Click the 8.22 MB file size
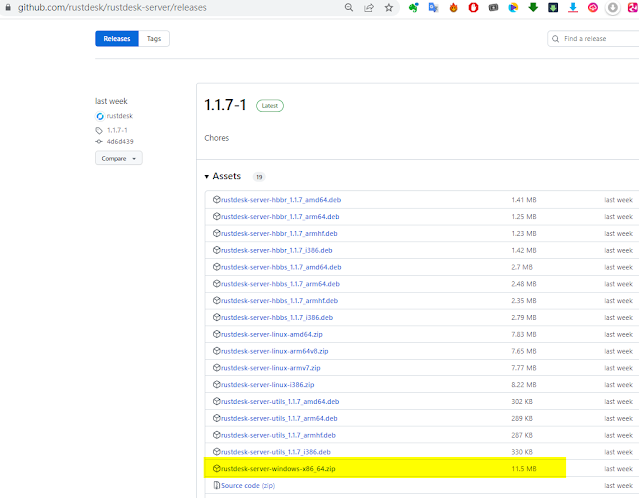Image resolution: width=639 pixels, height=498 pixels. tap(524, 385)
